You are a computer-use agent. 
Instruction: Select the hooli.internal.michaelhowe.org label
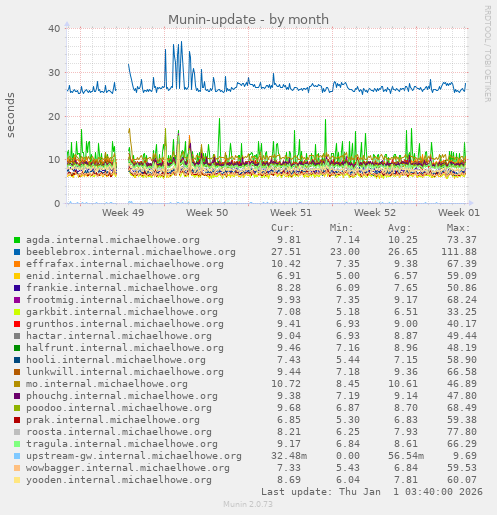pyautogui.click(x=116, y=360)
